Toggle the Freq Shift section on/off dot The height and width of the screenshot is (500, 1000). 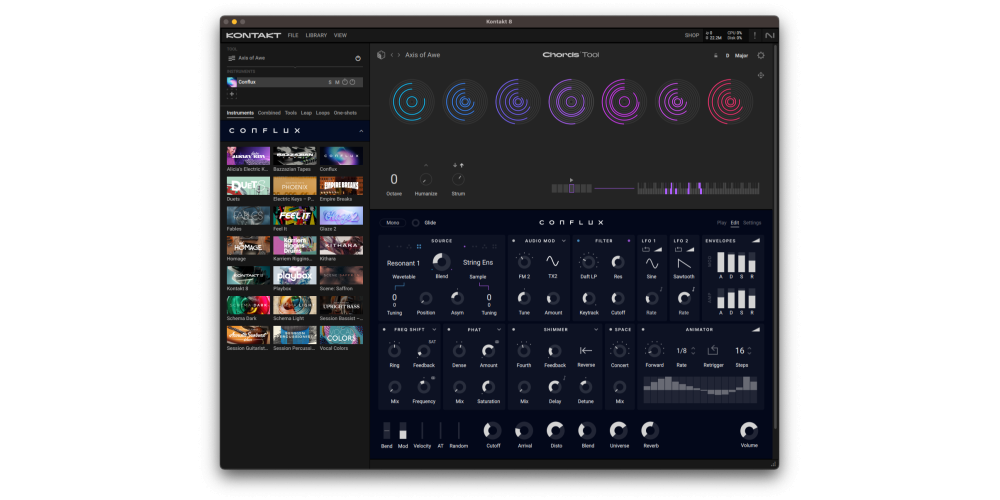click(384, 330)
